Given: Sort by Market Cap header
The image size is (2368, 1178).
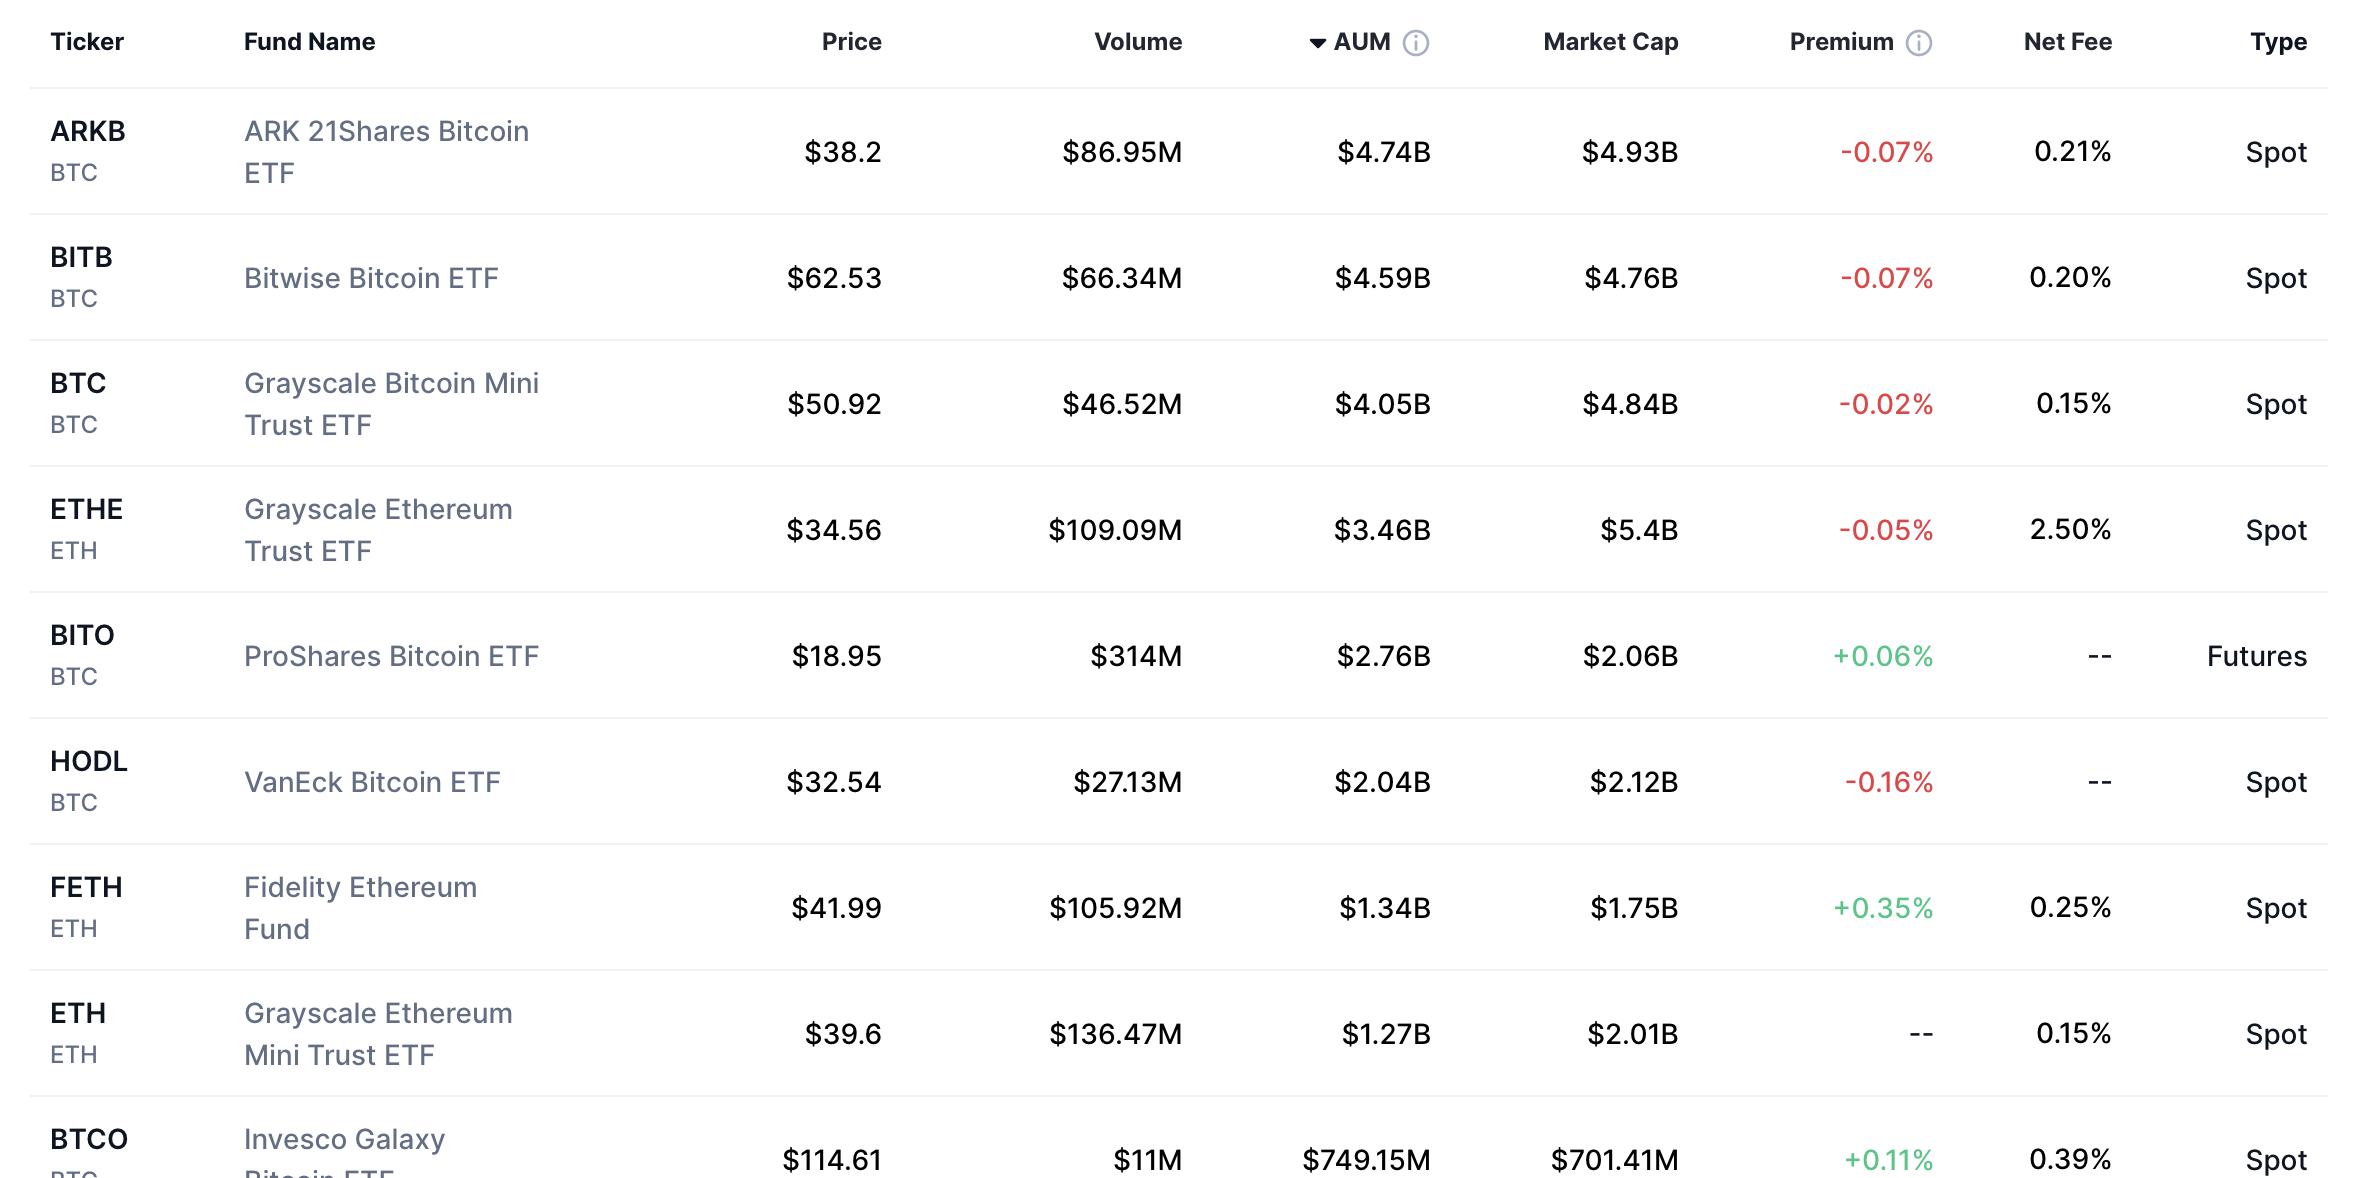Looking at the screenshot, I should [1610, 42].
